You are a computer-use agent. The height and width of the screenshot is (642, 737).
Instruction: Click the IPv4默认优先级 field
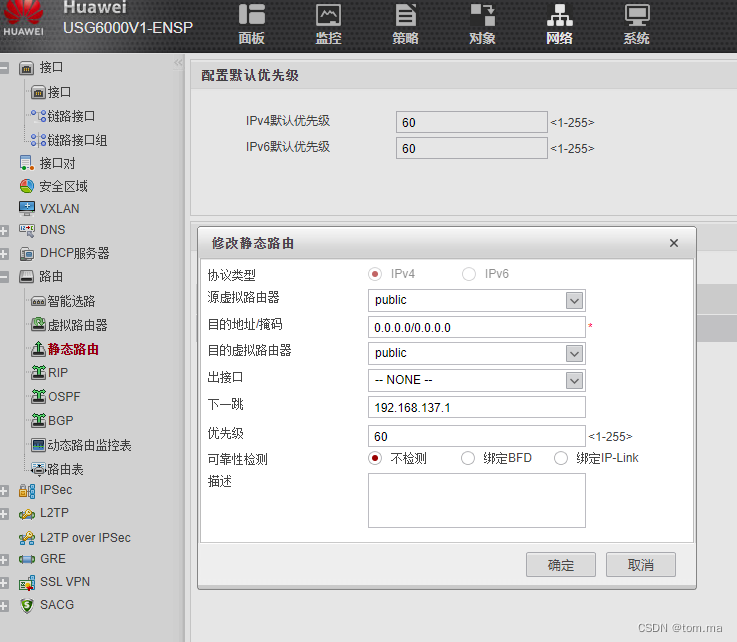coord(472,122)
